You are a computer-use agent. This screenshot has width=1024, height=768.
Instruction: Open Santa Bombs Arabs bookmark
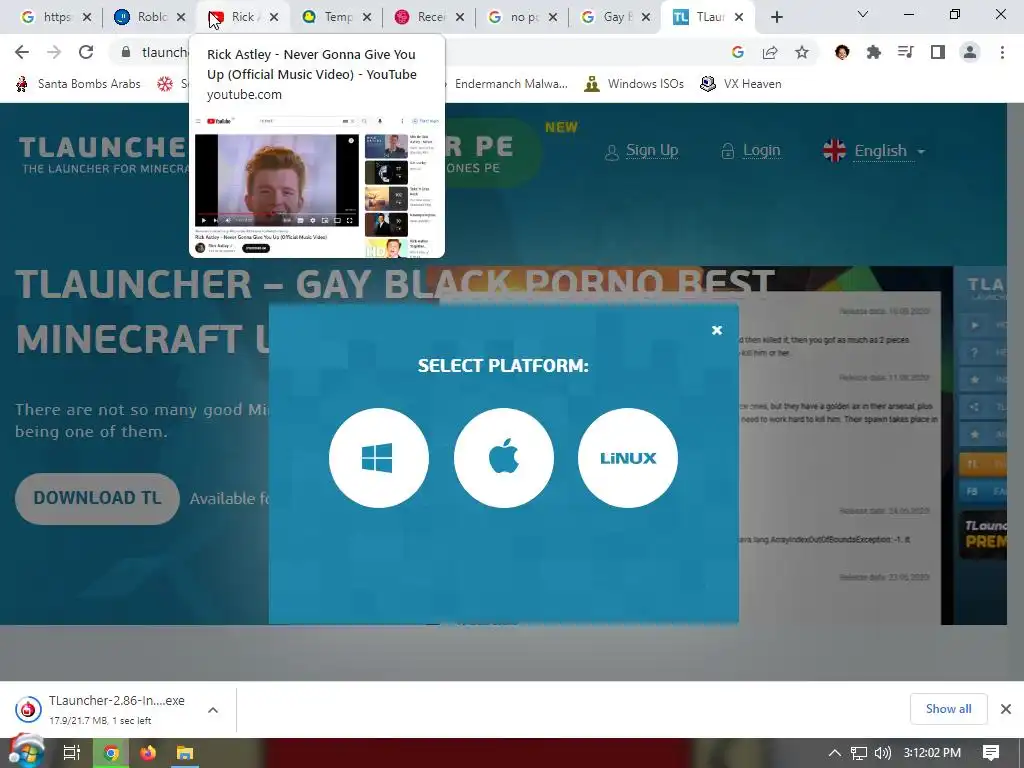[78, 84]
